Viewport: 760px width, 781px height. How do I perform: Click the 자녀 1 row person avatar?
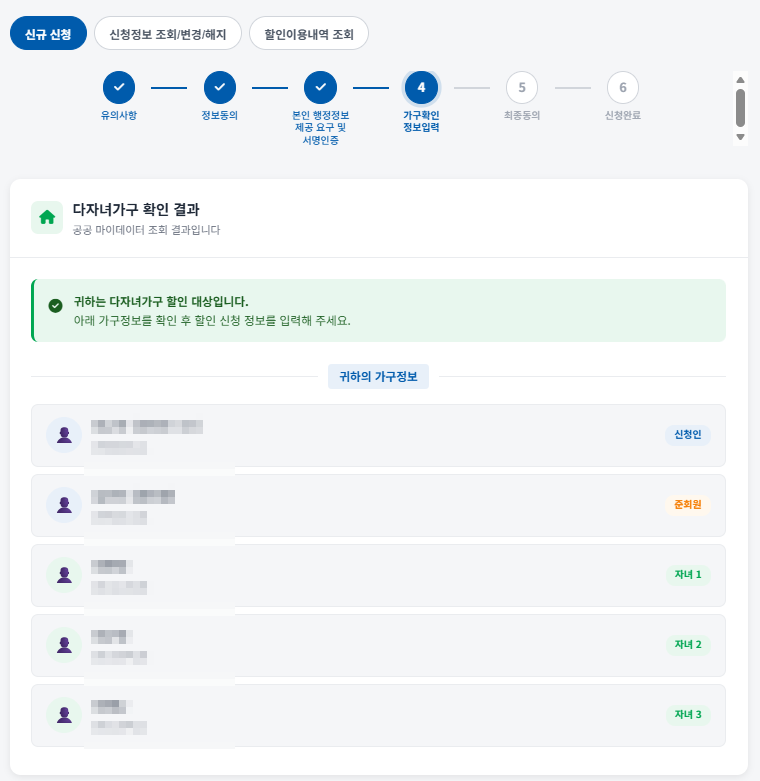pos(64,575)
